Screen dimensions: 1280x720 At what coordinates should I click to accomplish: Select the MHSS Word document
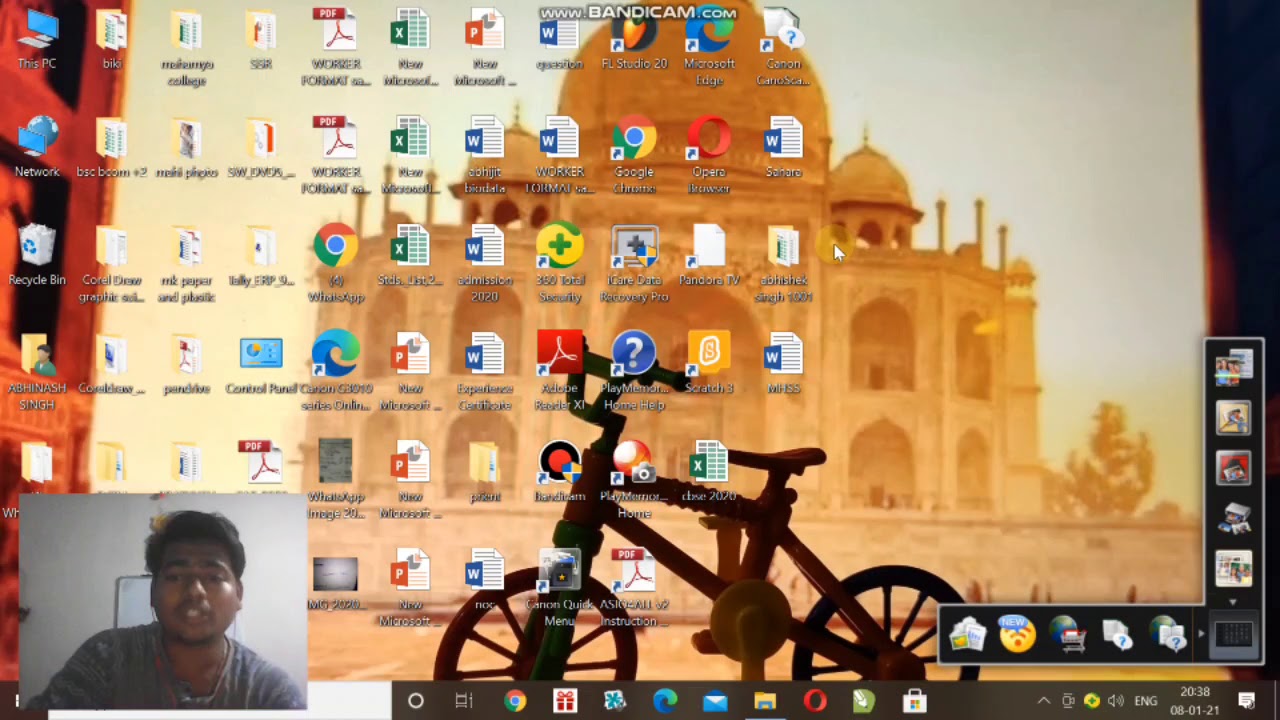[x=783, y=364]
